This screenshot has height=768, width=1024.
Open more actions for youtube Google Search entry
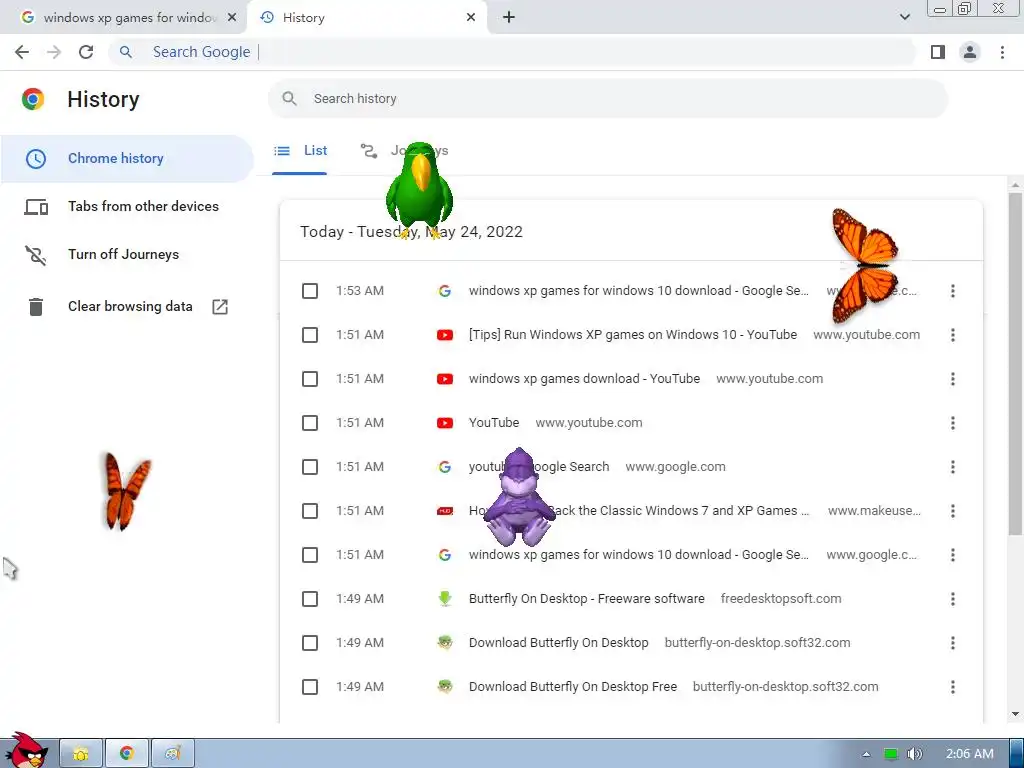click(953, 467)
